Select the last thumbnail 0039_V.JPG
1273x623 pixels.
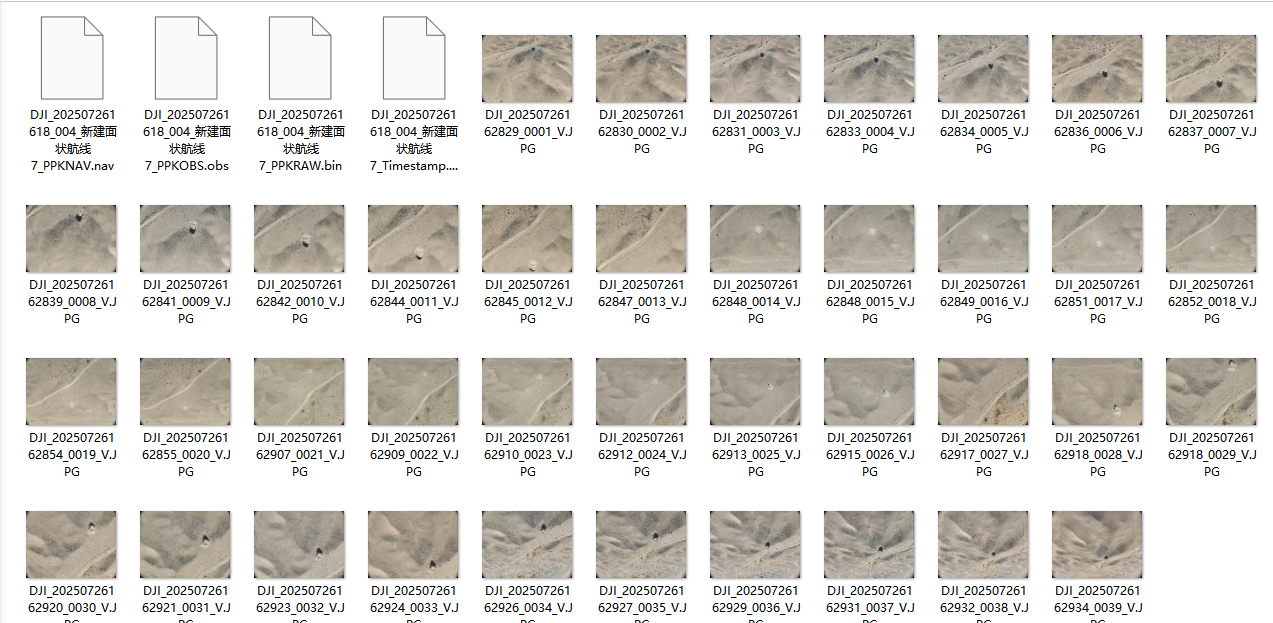click(1097, 545)
